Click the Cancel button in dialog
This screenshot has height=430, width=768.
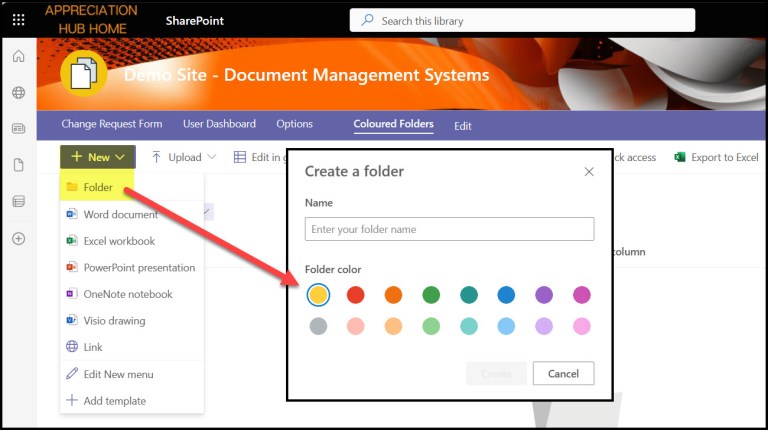click(x=563, y=373)
